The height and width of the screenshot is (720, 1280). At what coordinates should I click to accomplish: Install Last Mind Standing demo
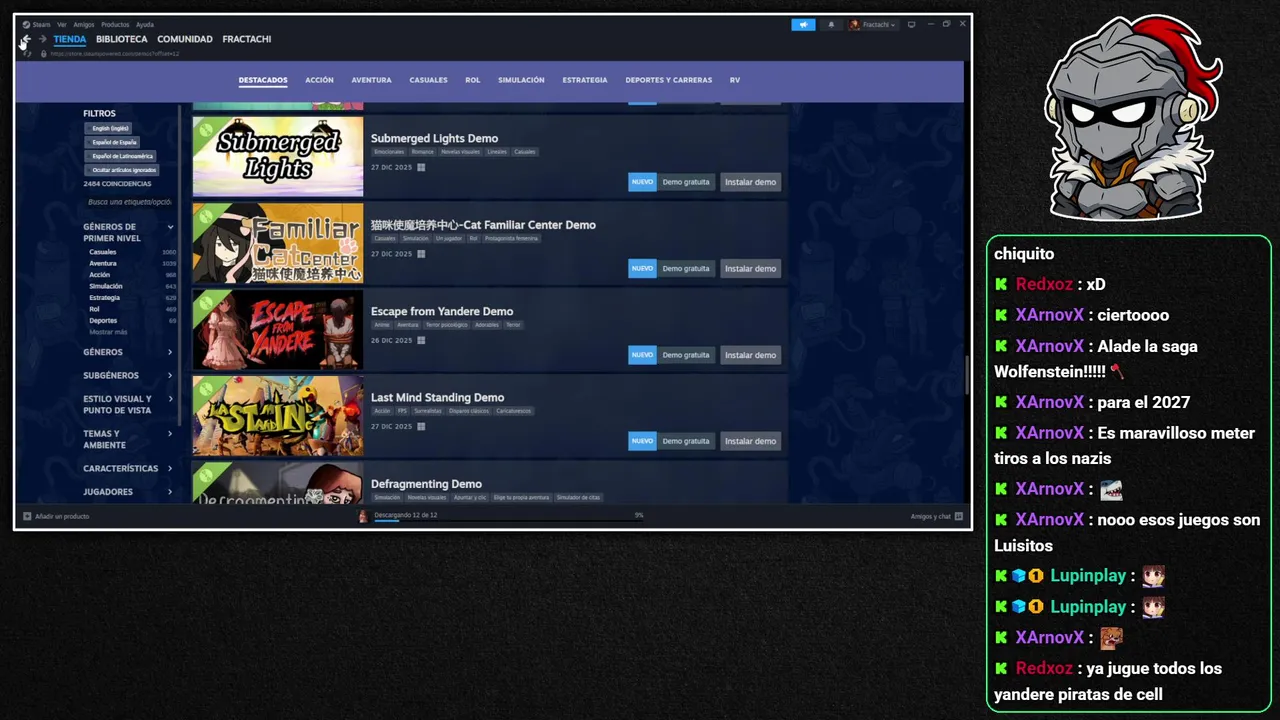750,441
